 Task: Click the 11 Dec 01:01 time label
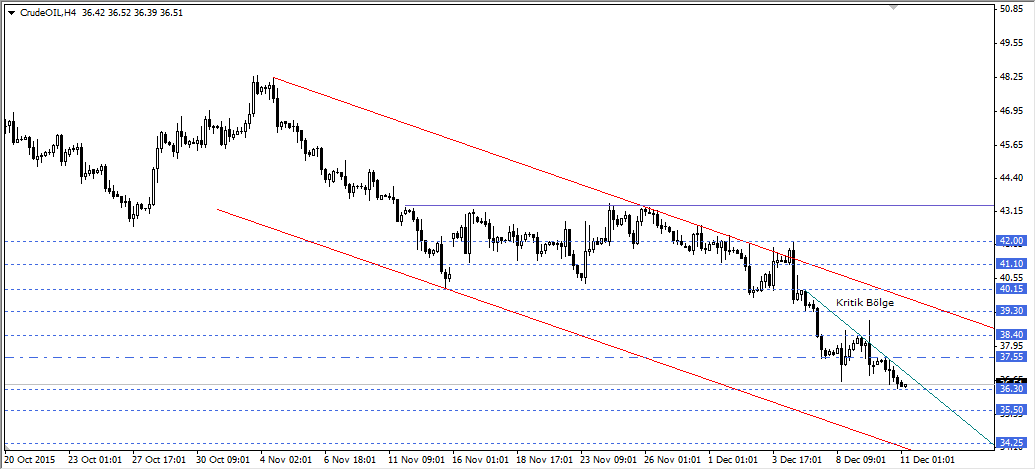coord(928,461)
